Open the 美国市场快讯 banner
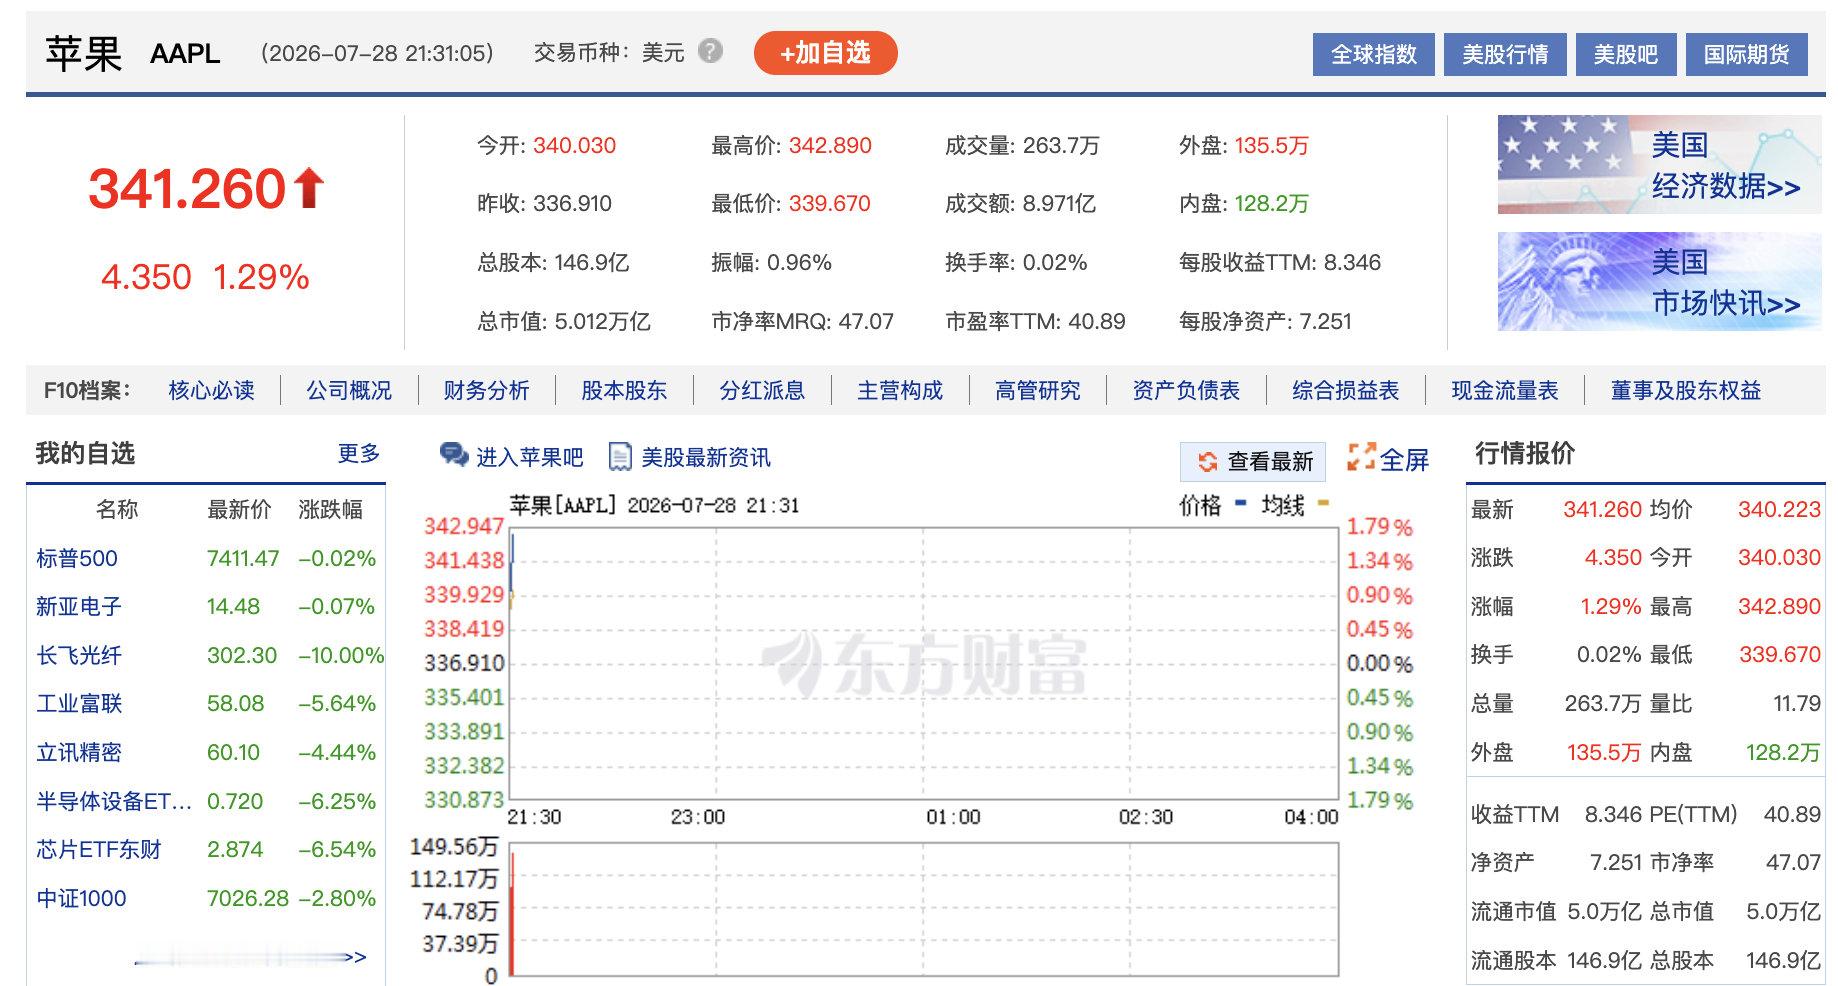Viewport: 1838px width, 986px height. click(1659, 282)
